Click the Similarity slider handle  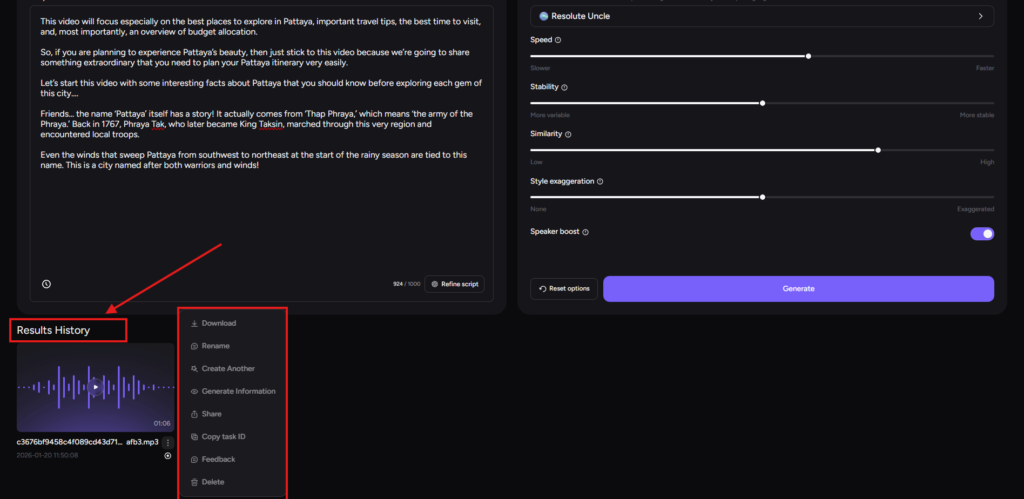tap(878, 150)
